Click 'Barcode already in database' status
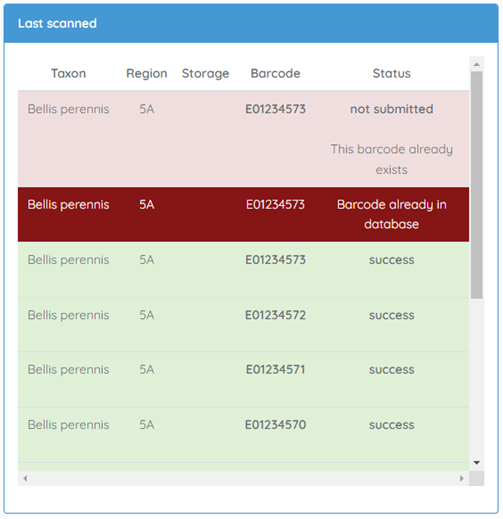 pos(391,214)
